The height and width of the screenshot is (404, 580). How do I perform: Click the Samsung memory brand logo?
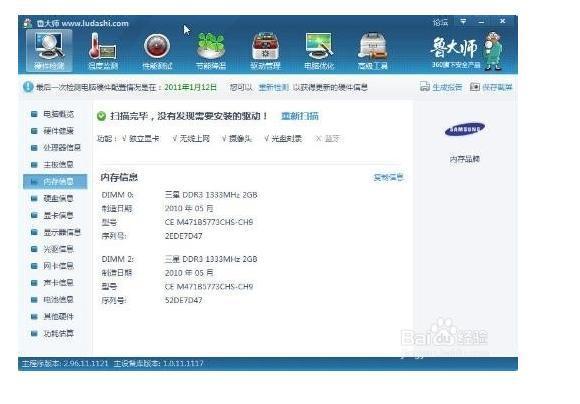click(x=465, y=129)
